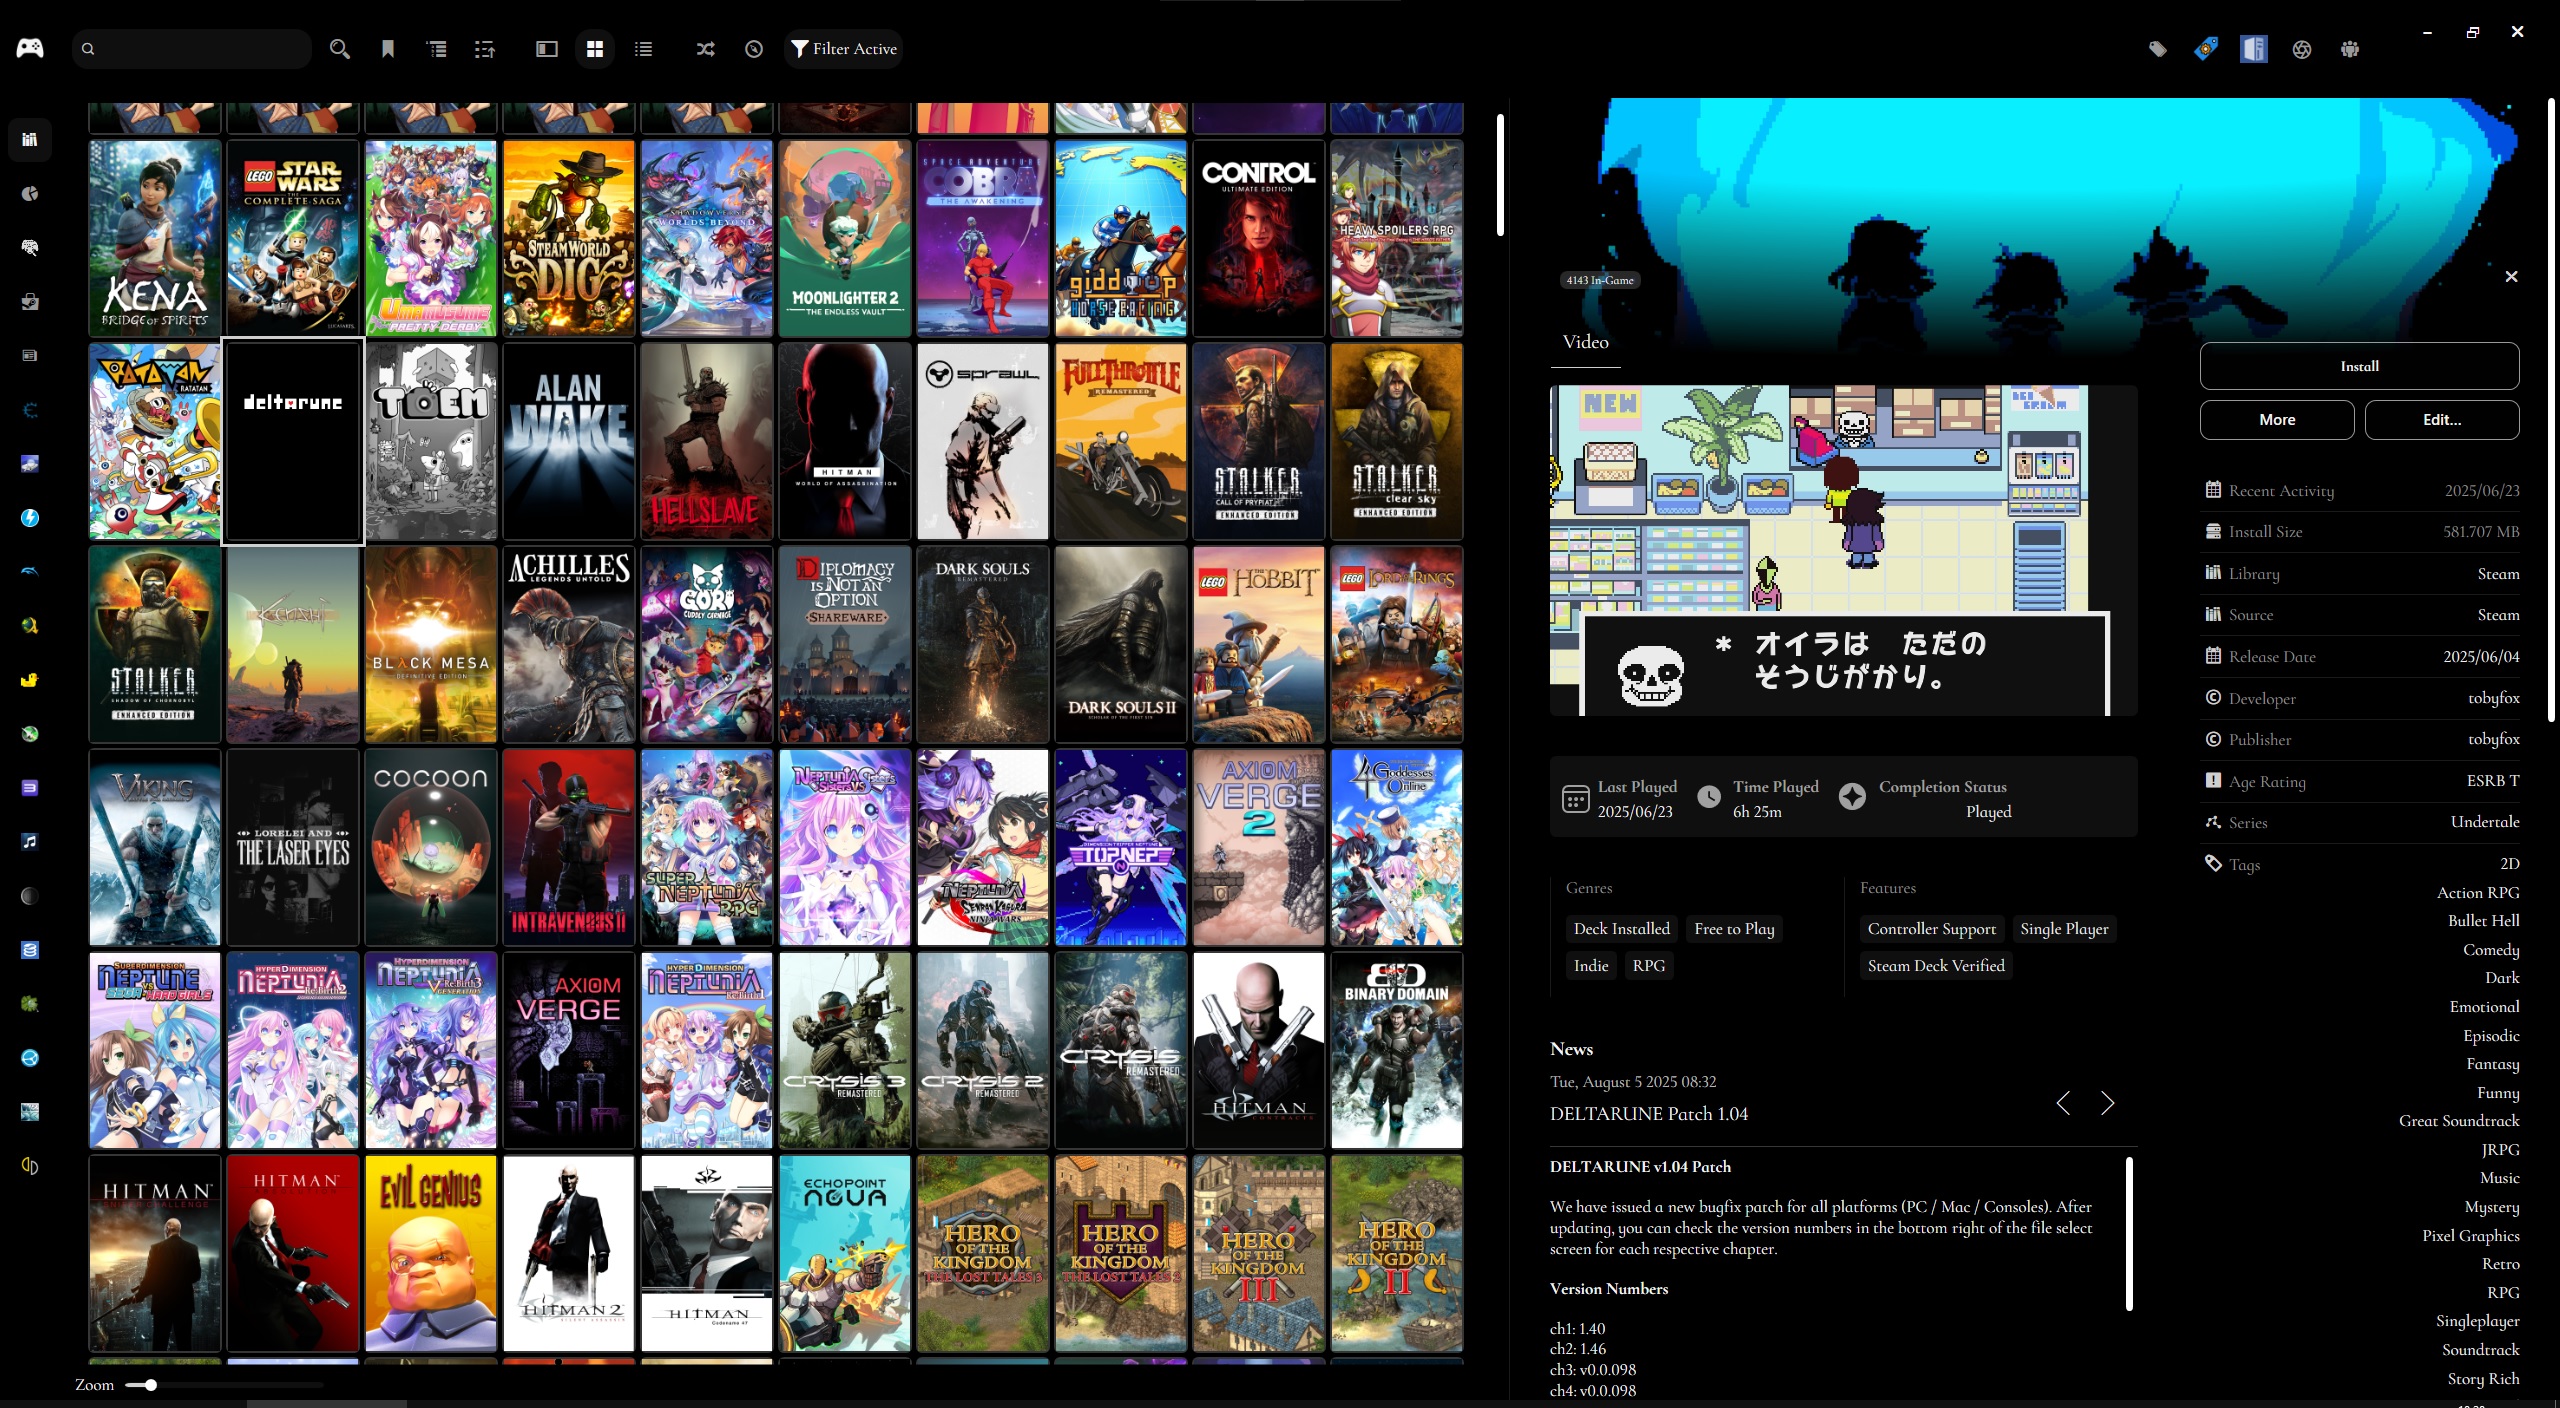Screen dimensions: 2560x1408
Task: Click the Single Player feature tag
Action: [x=2064, y=929]
